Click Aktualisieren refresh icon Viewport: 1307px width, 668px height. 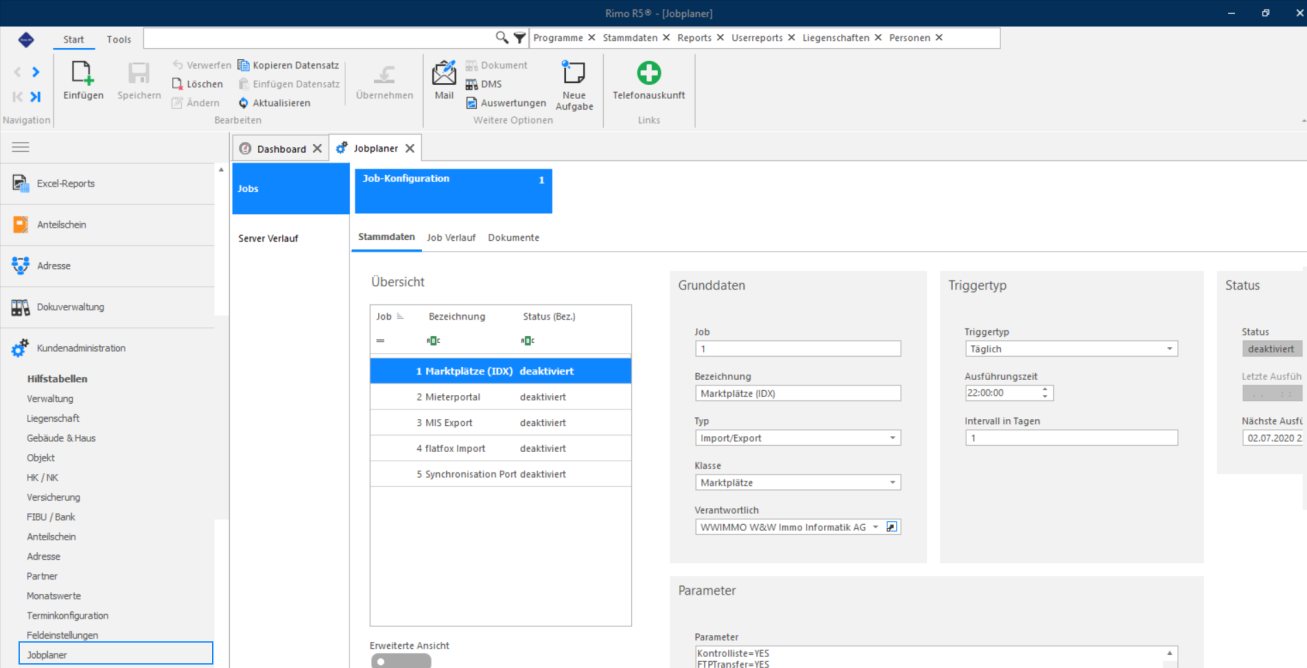(x=244, y=103)
